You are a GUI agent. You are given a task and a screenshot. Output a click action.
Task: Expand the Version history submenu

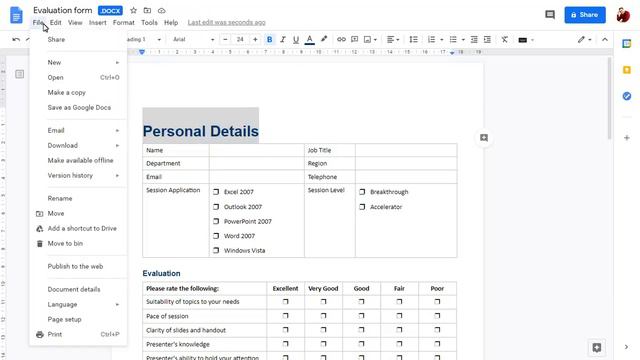[78, 176]
